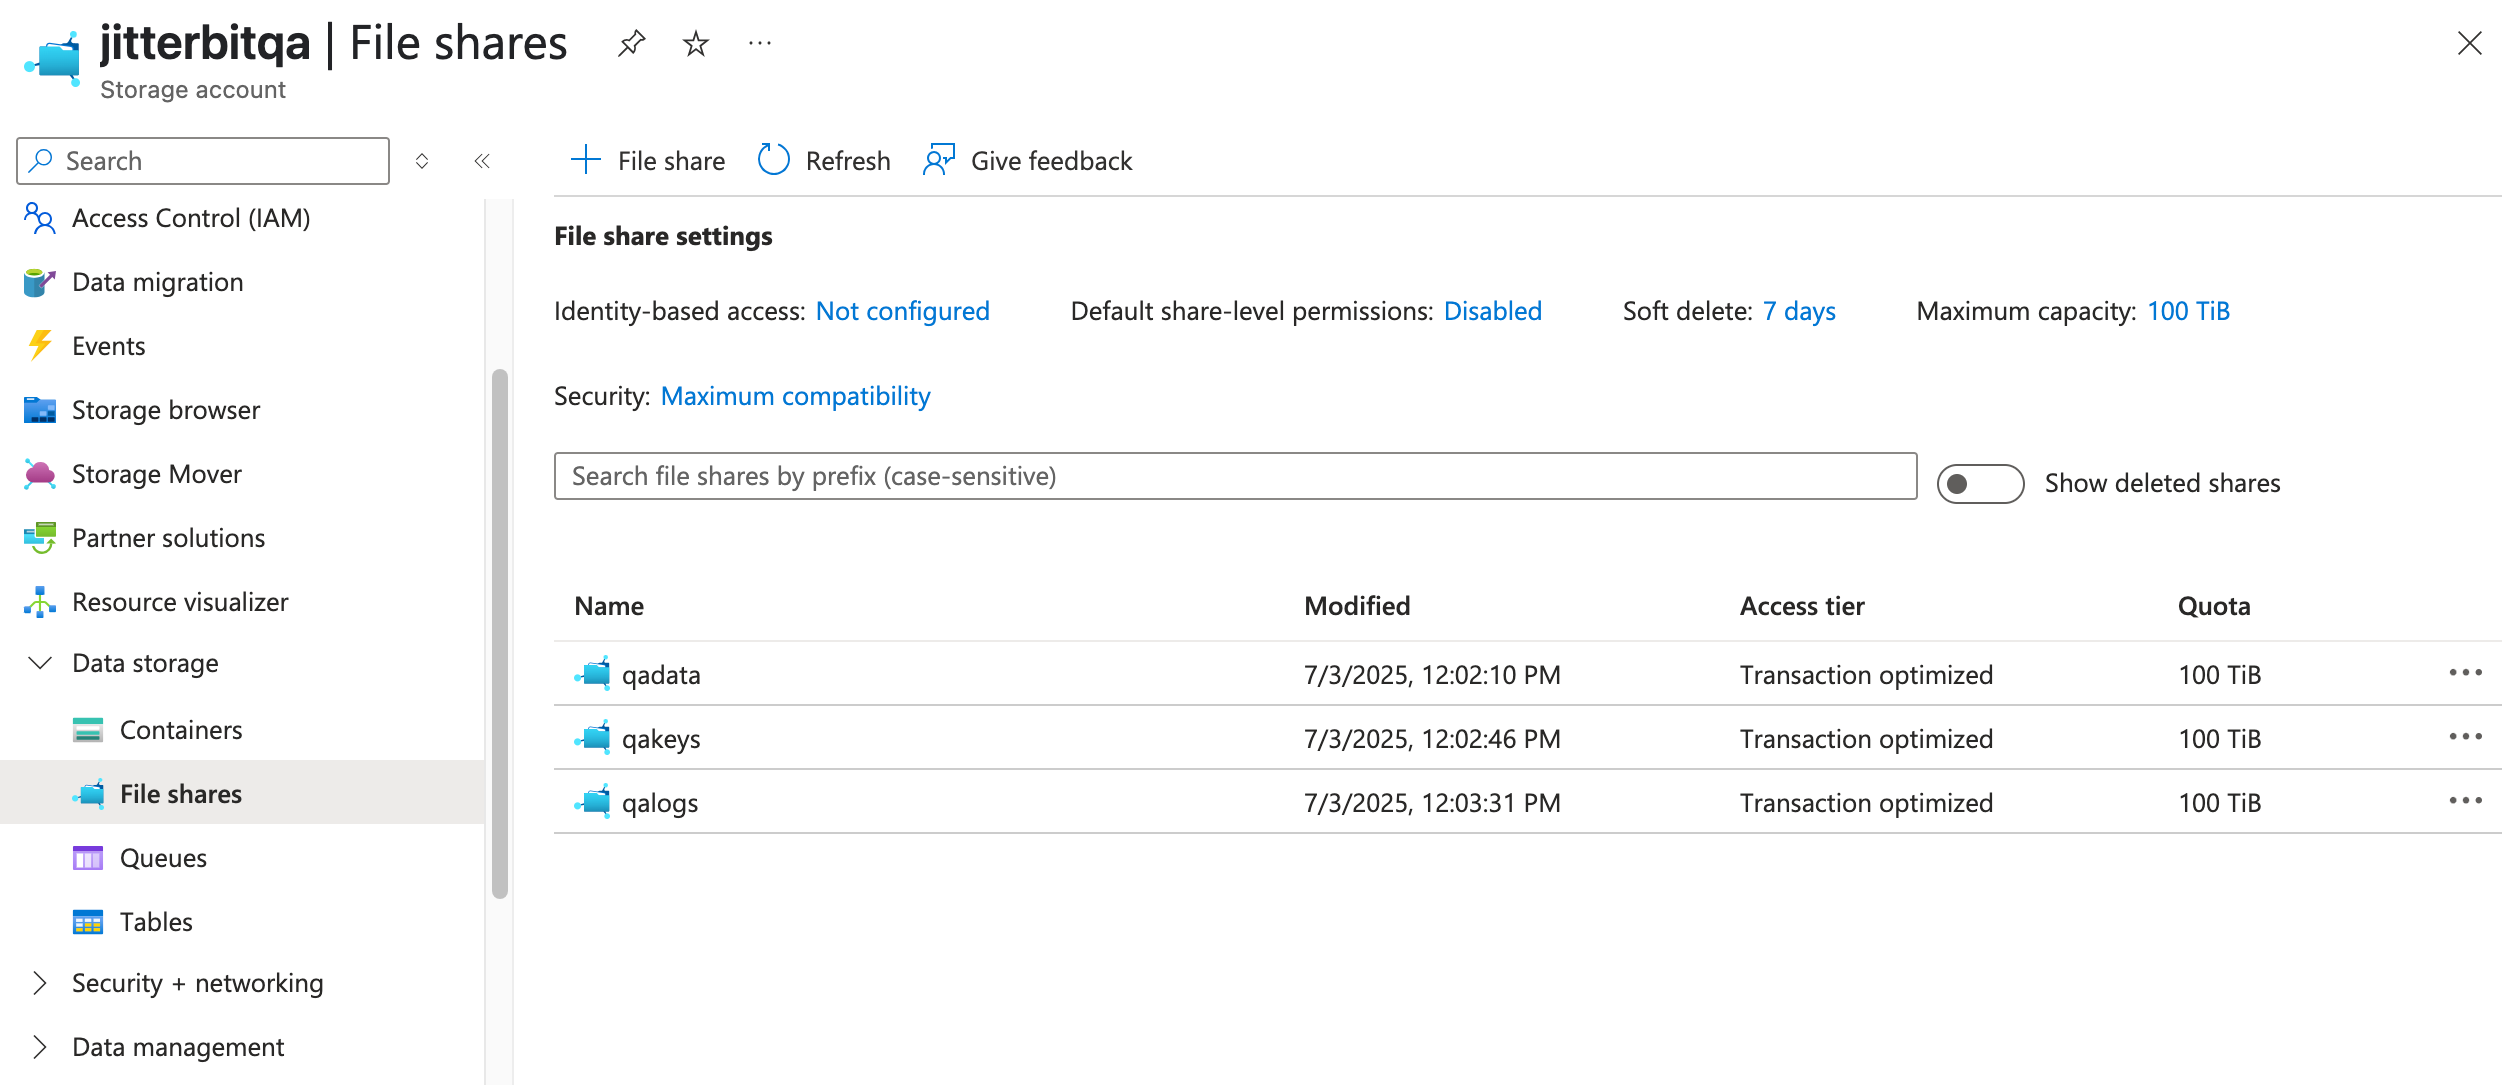Open the Not configured identity-based access link
The image size is (2508, 1085).
pos(902,311)
